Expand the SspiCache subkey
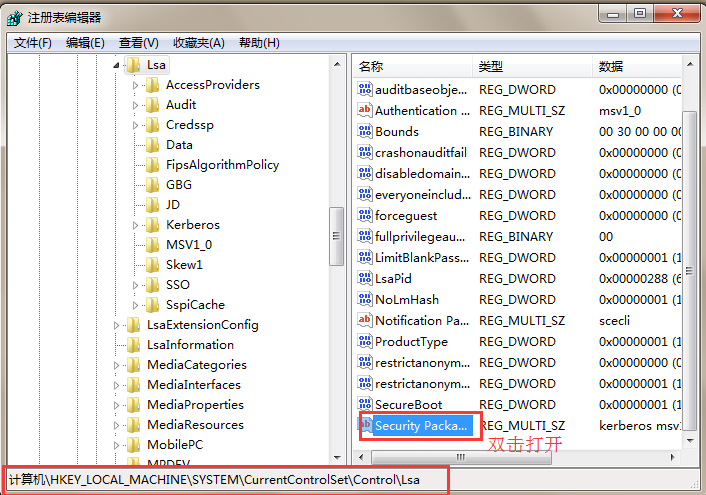The width and height of the screenshot is (706, 495). tap(135, 305)
